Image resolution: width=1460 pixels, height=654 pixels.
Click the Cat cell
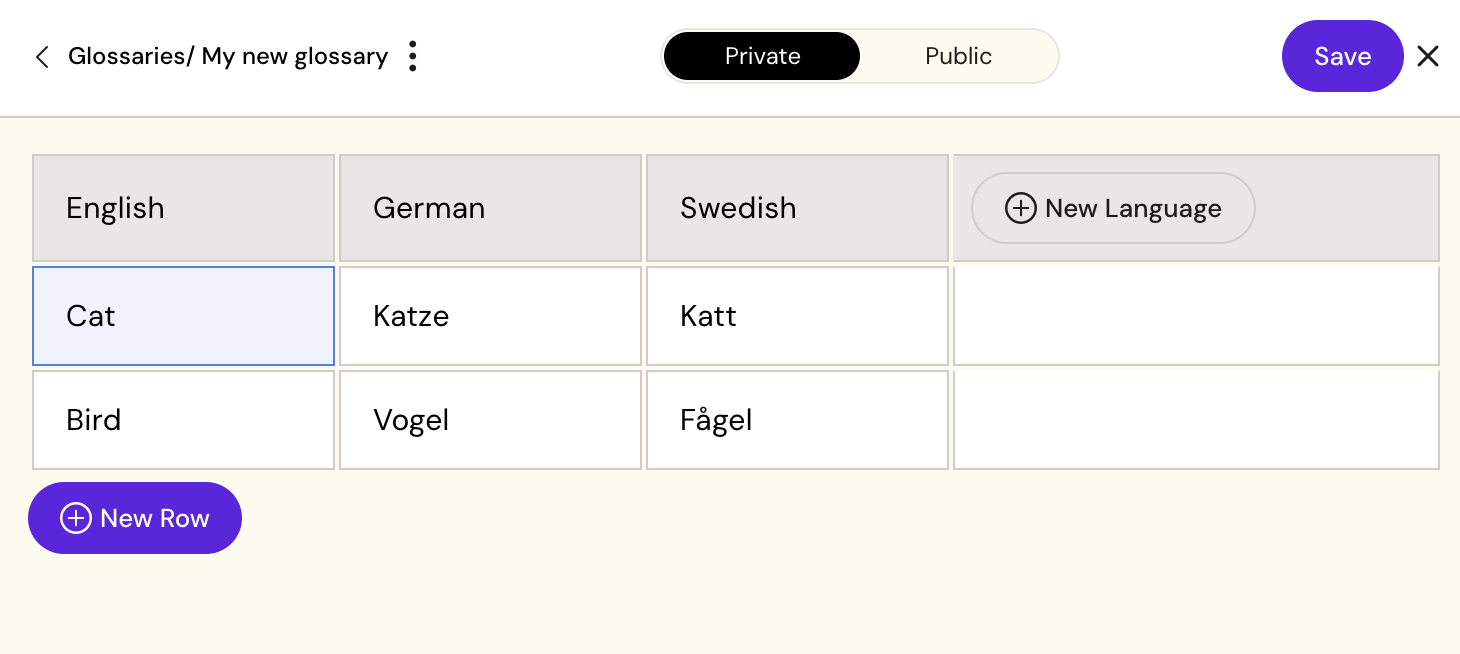click(x=183, y=316)
